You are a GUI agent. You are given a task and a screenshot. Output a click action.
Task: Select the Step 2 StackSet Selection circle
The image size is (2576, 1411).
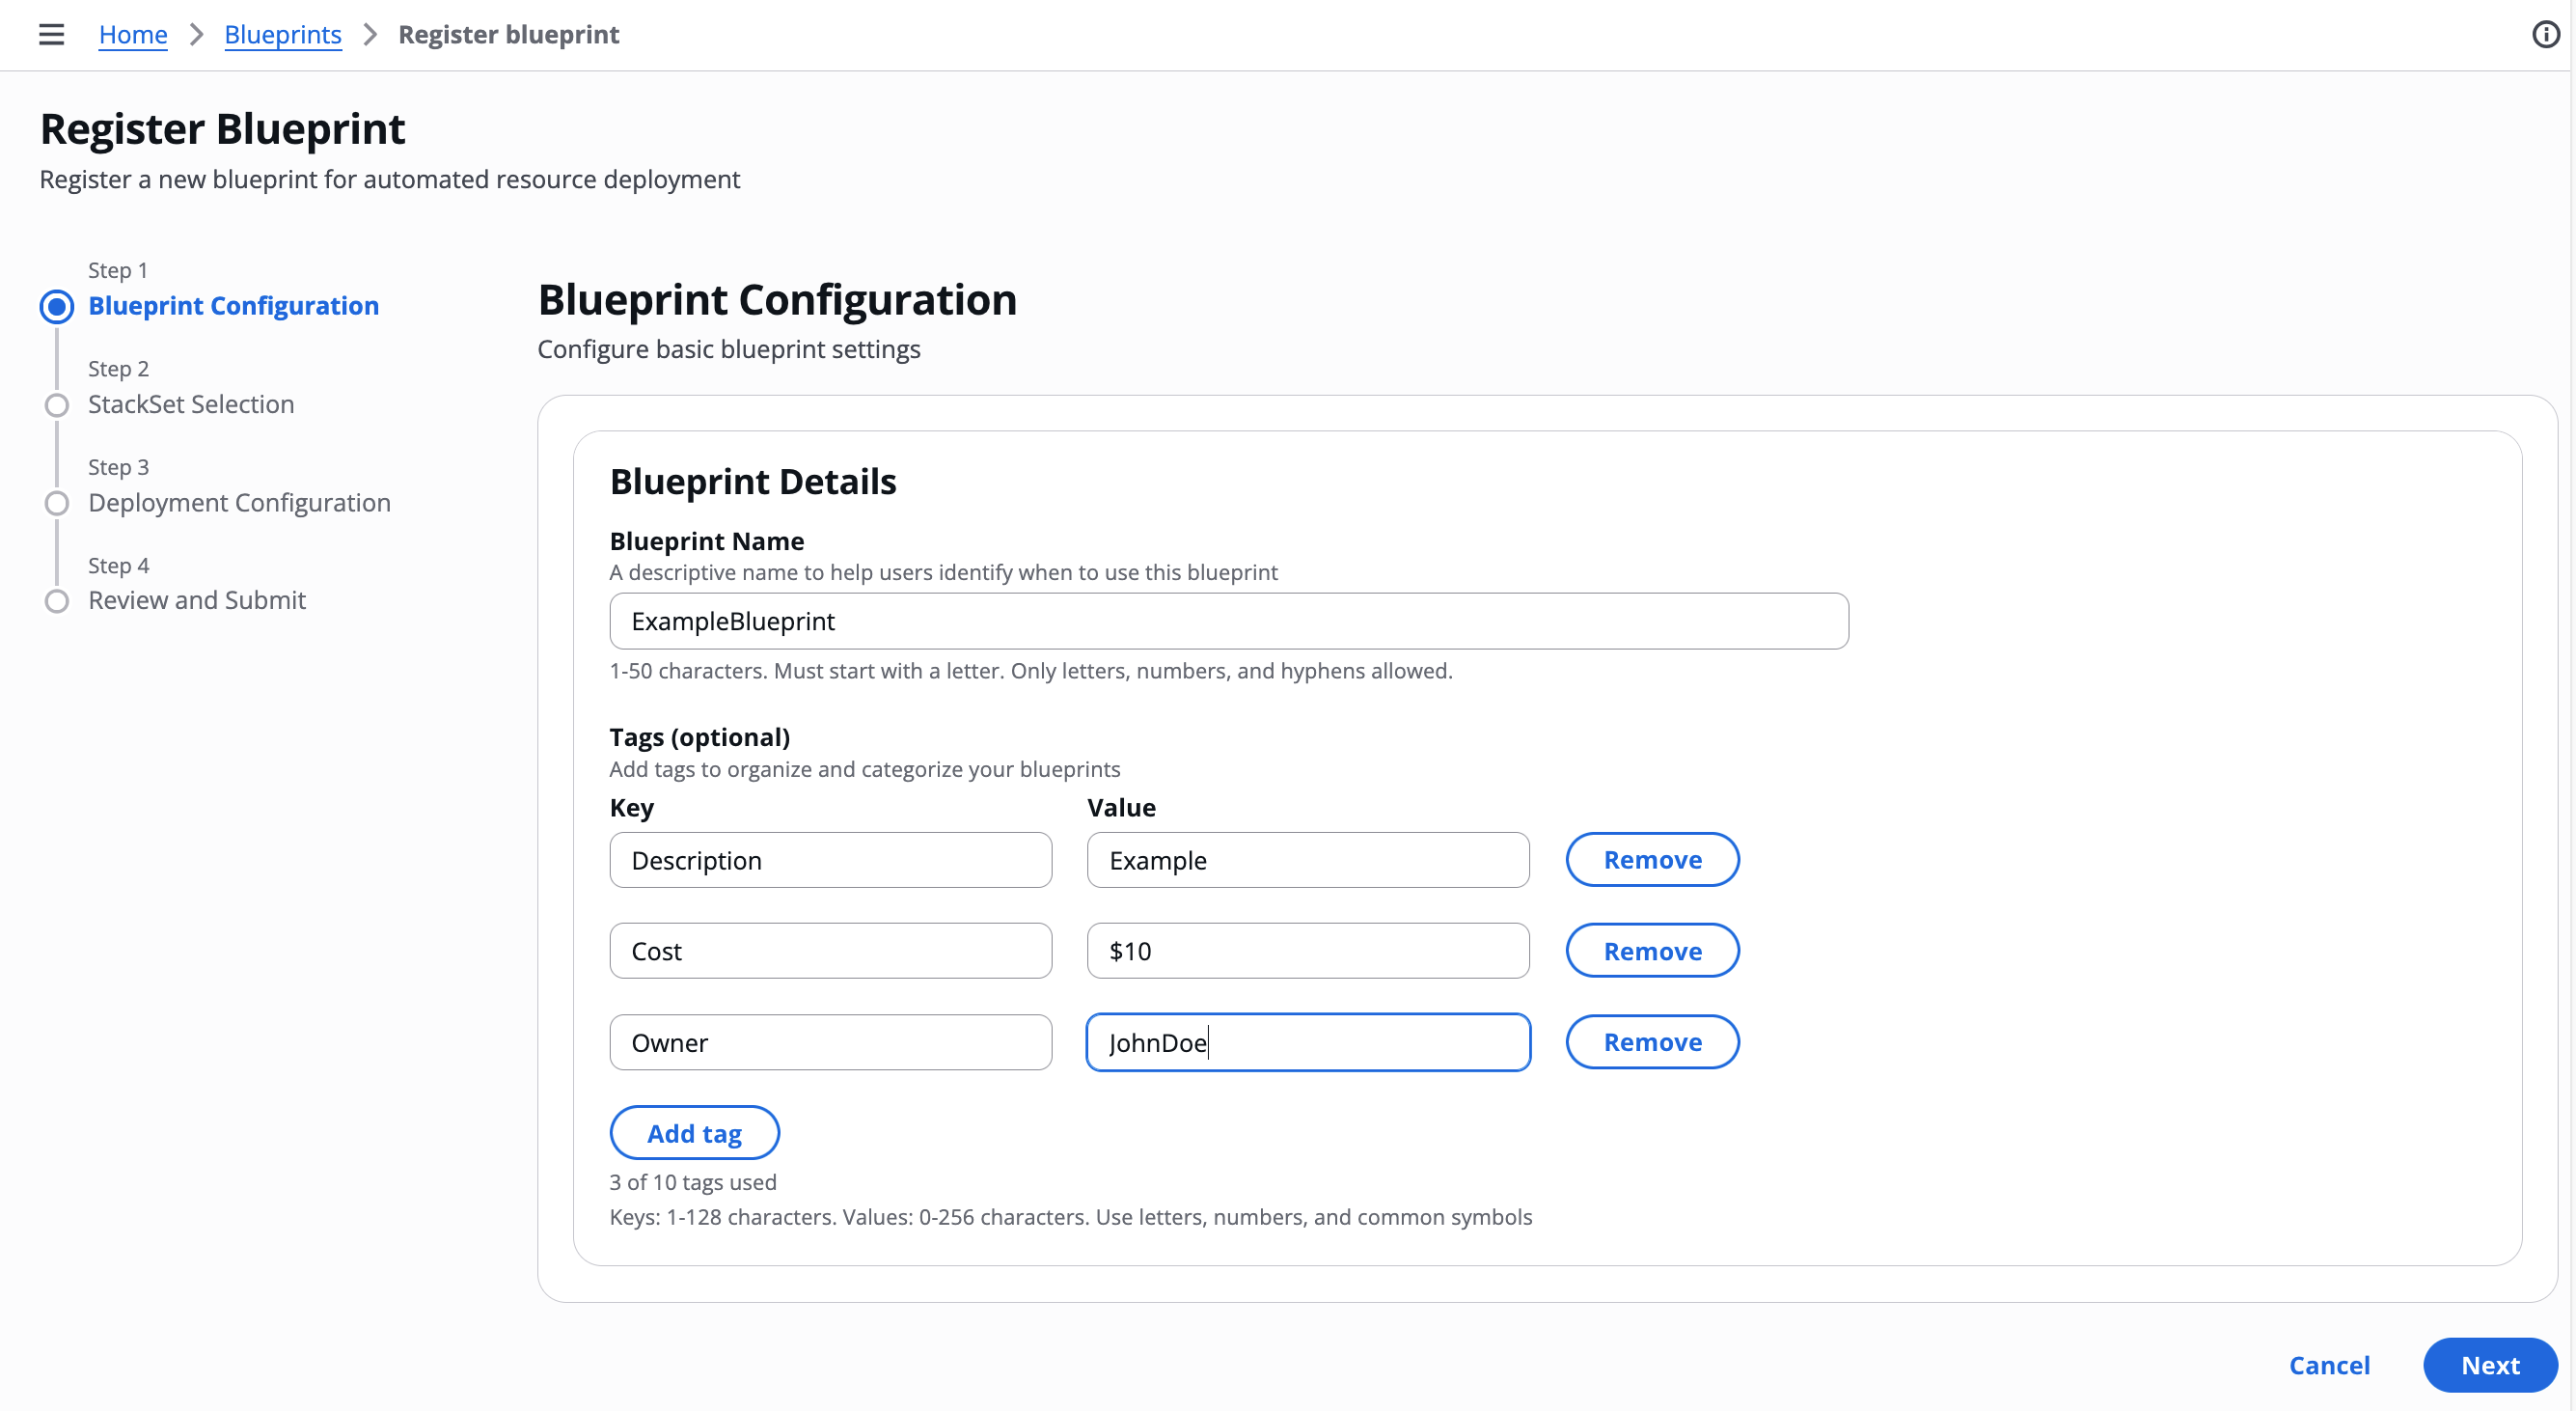click(x=57, y=404)
